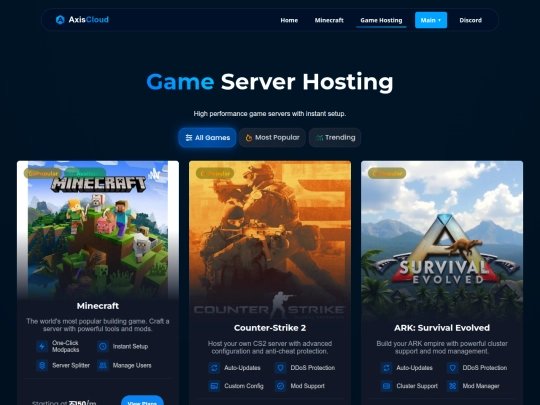
Task: Click the Server Splitter label
Action: (x=71, y=365)
